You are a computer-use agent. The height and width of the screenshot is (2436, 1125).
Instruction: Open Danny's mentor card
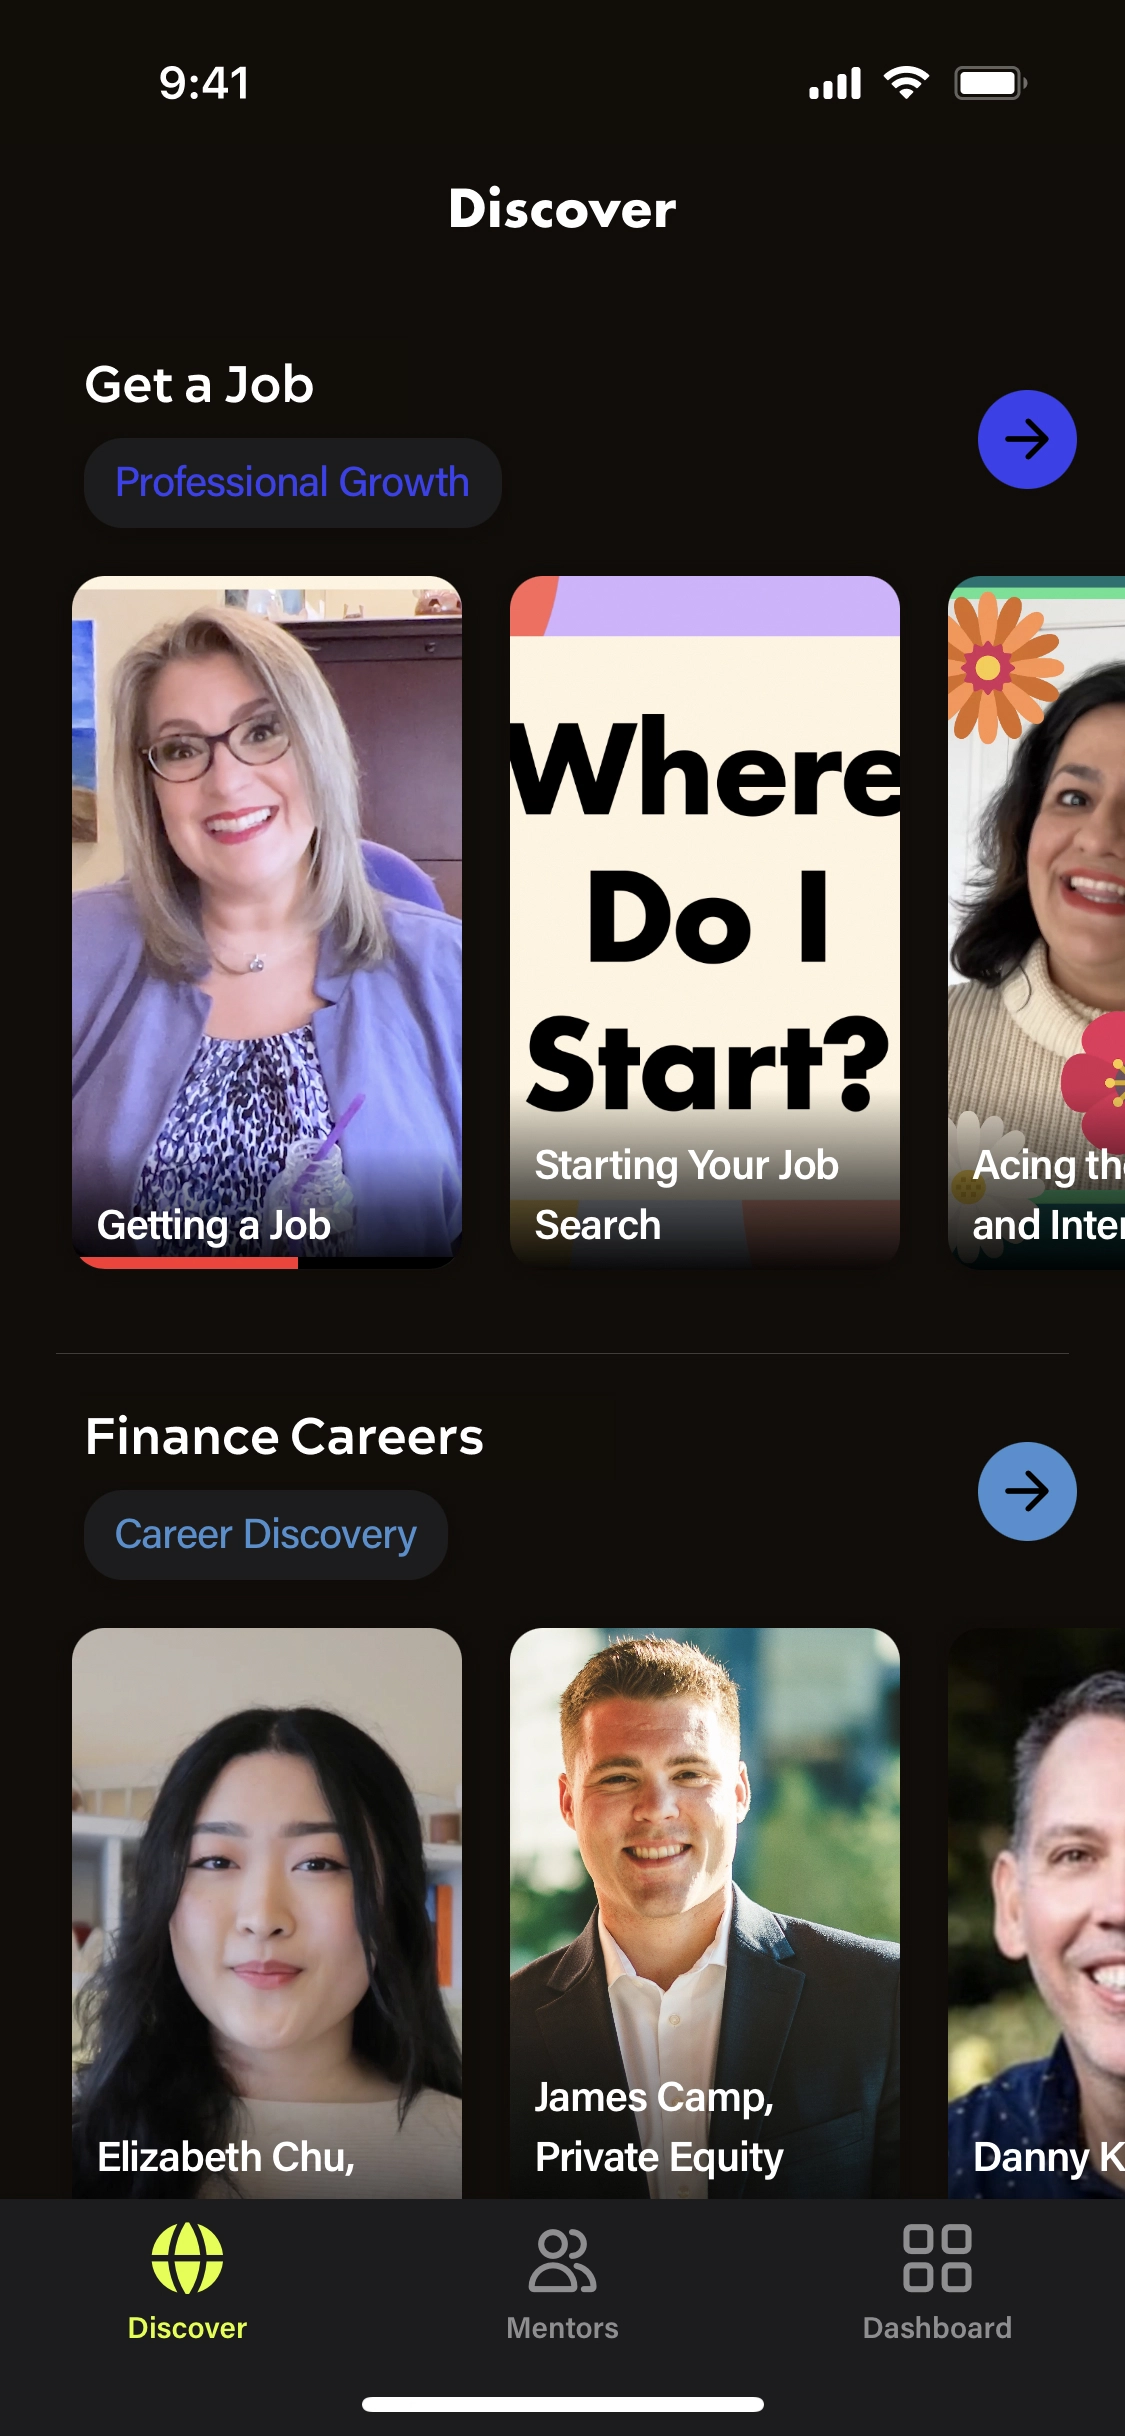coord(1036,1912)
